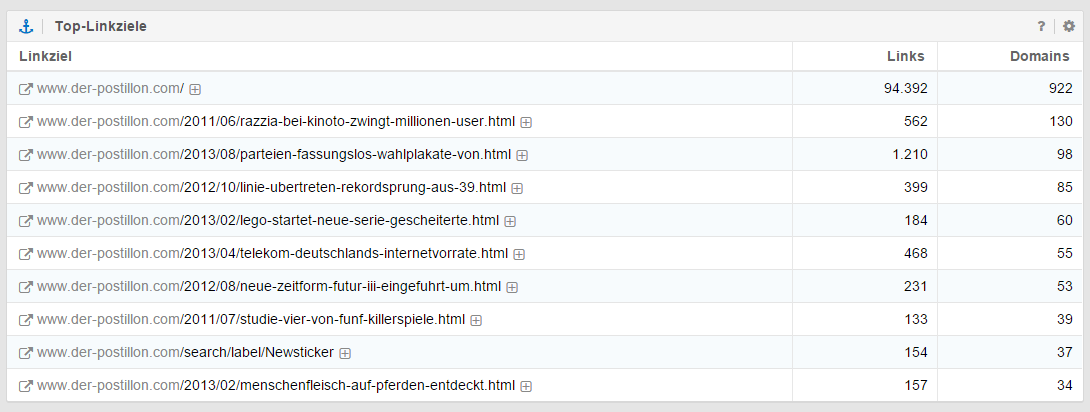The height and width of the screenshot is (412, 1090).
Task: Expand the studie-vier-von-funf-killerspiele row plus box
Action: click(x=476, y=320)
